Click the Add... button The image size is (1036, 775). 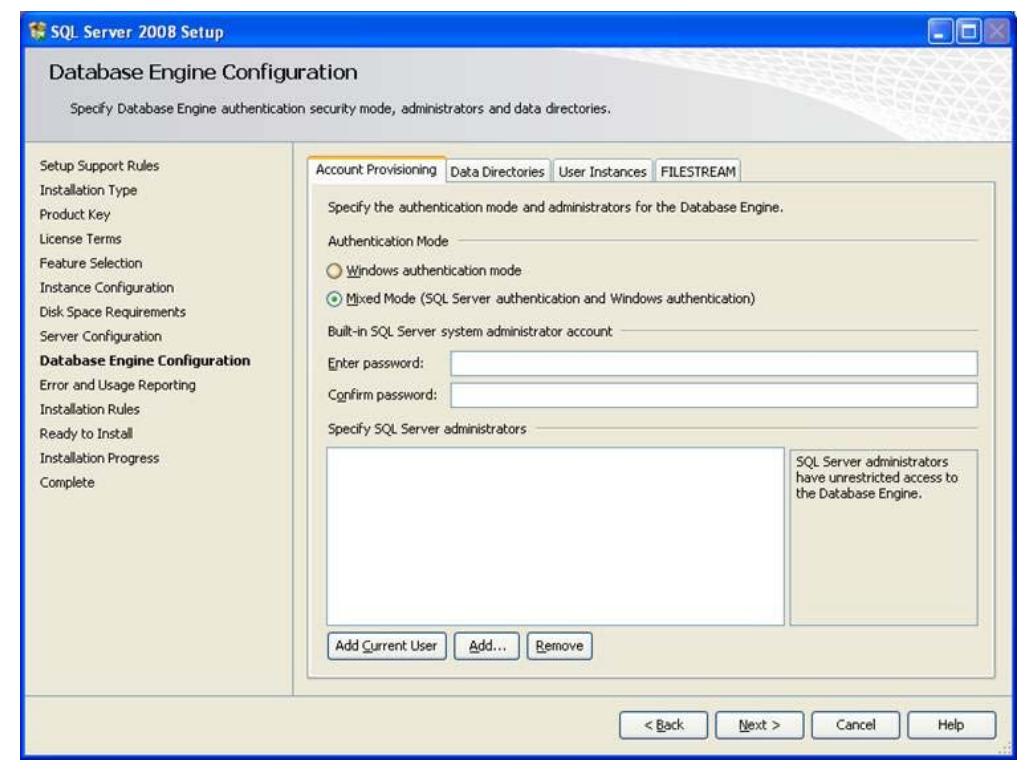(487, 646)
